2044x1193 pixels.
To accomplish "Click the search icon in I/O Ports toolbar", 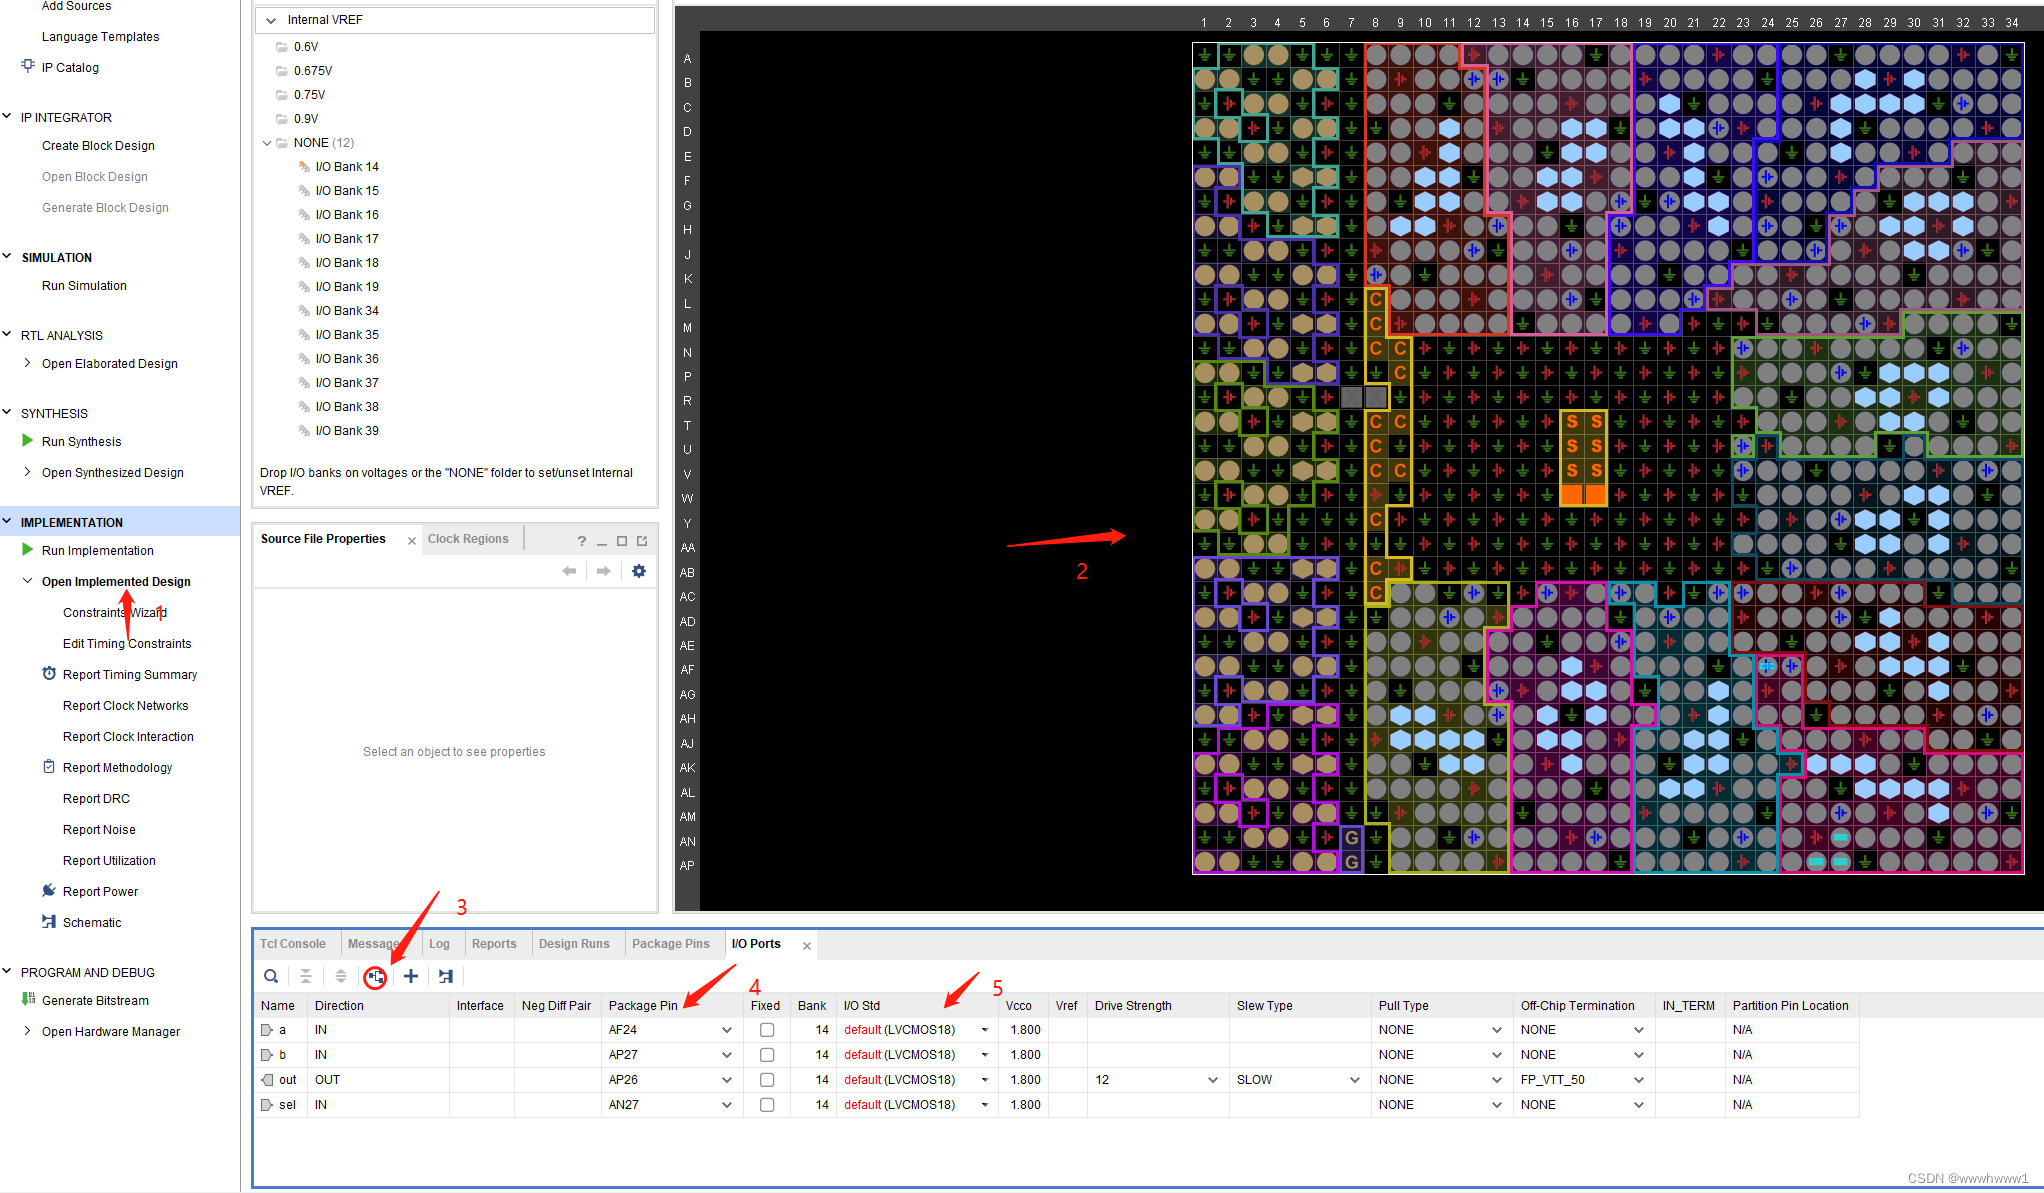I will [271, 976].
